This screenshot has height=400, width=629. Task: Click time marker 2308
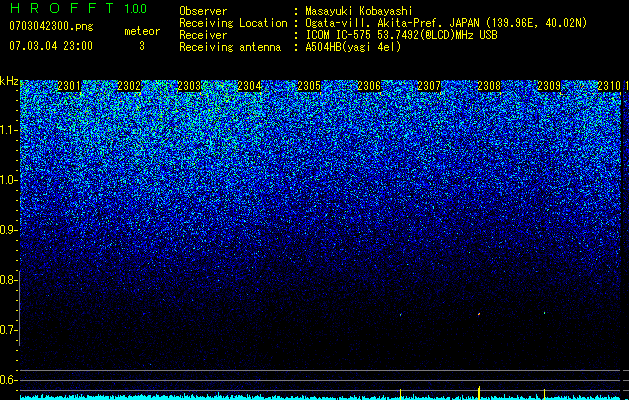coord(489,86)
